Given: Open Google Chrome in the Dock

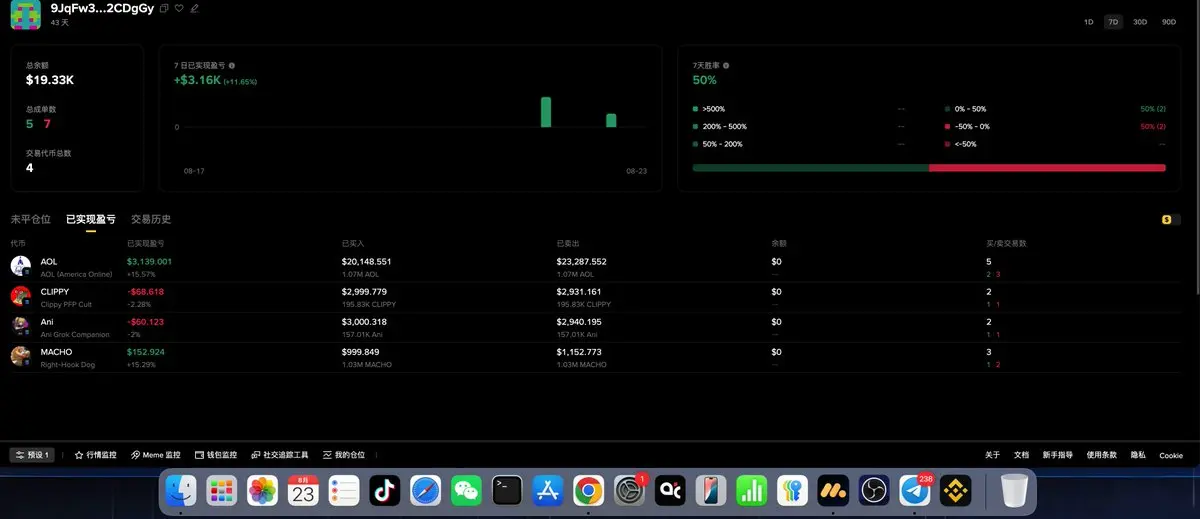Looking at the screenshot, I should tap(588, 490).
